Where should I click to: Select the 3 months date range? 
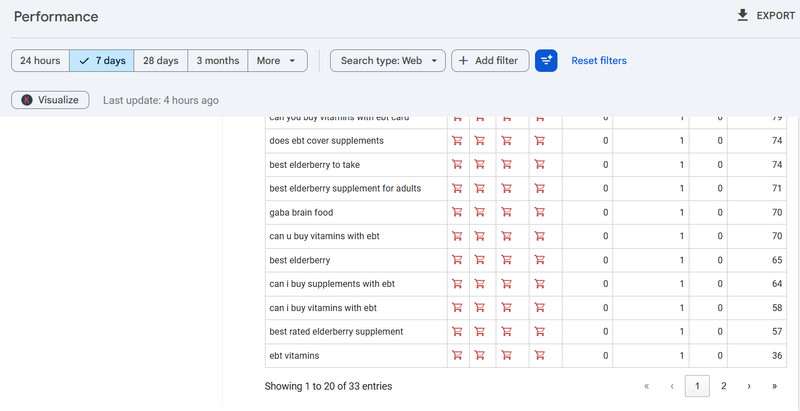coord(218,61)
